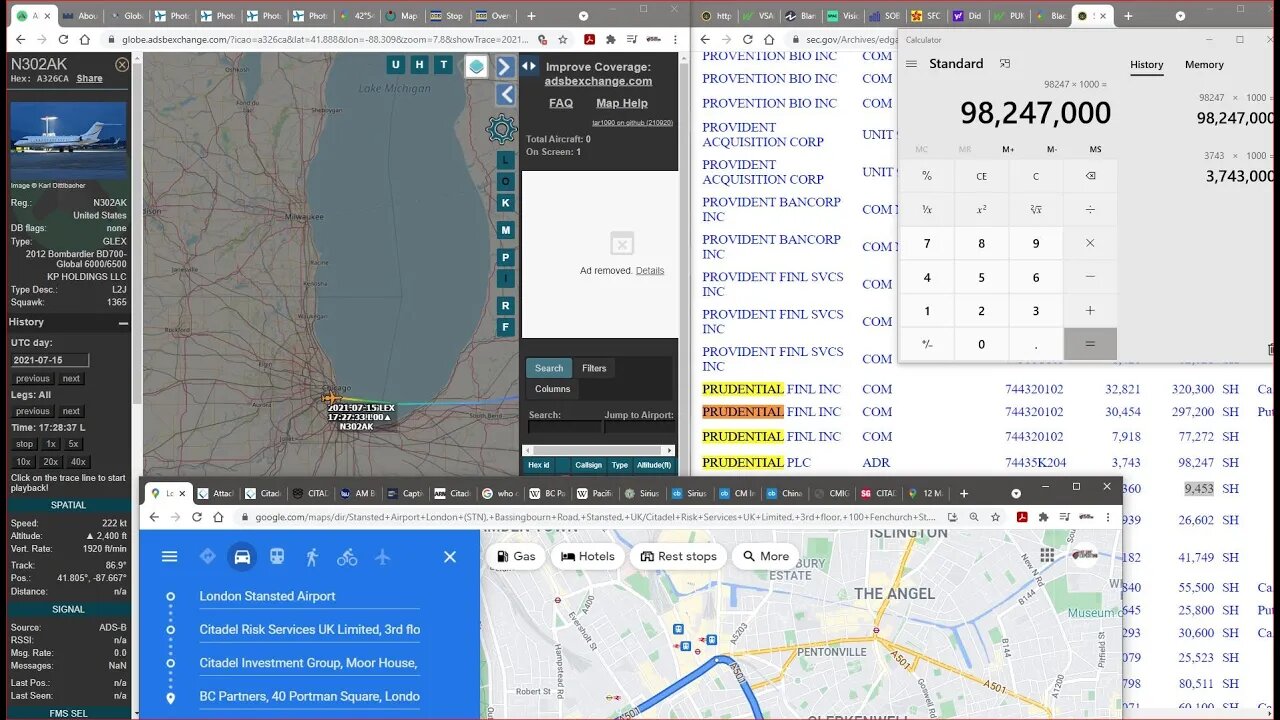The image size is (1280, 720).
Task: Select driving travel mode in Google Maps
Action: [x=242, y=557]
